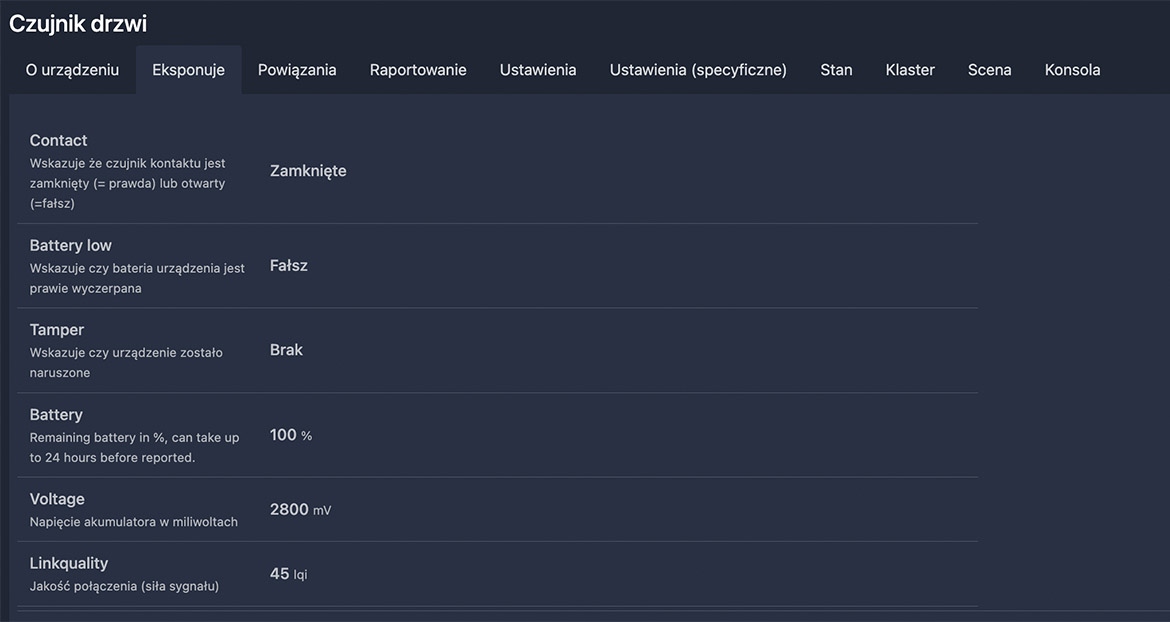
Task: Open the Klaster tab
Action: click(910, 70)
